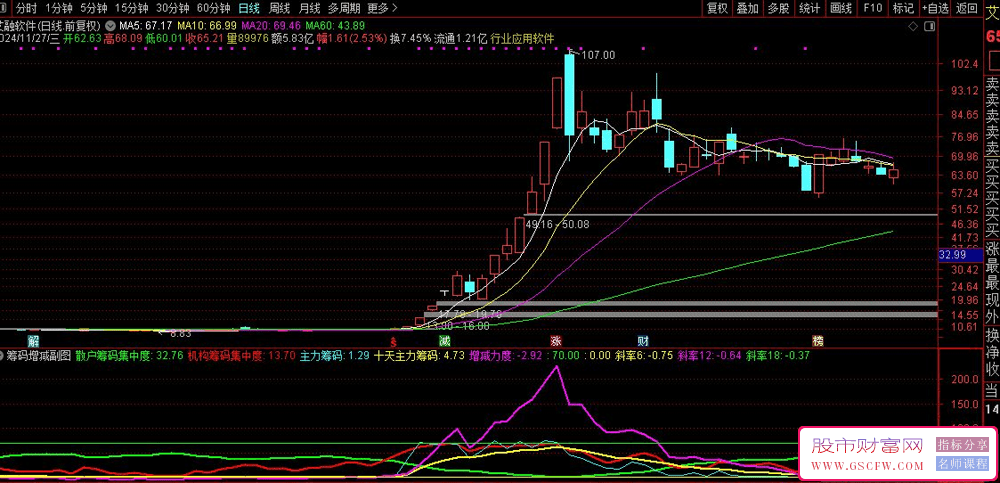Viewport: 1000px width, 483px height.
Task: Switch to the 日线 daily chart tab
Action: (249, 8)
